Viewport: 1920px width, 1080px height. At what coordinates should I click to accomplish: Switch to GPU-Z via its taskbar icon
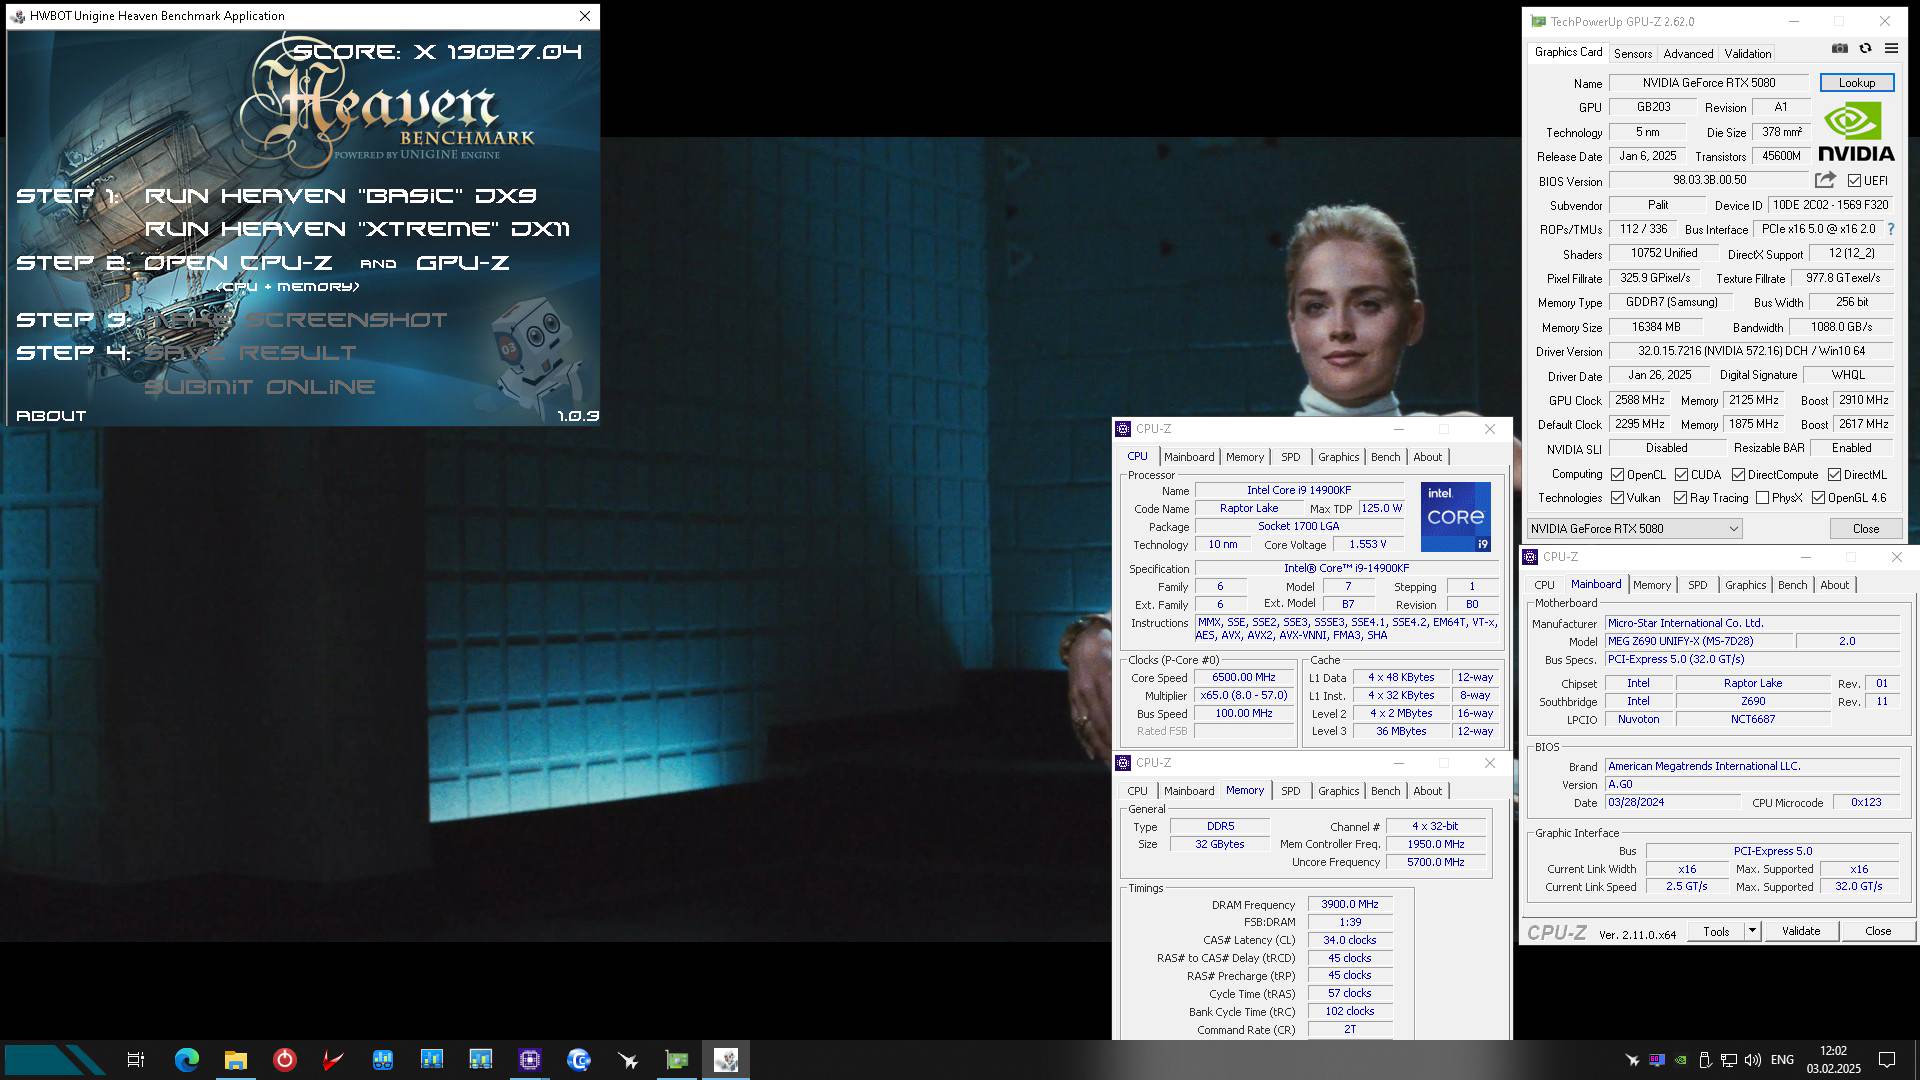[x=677, y=1060]
